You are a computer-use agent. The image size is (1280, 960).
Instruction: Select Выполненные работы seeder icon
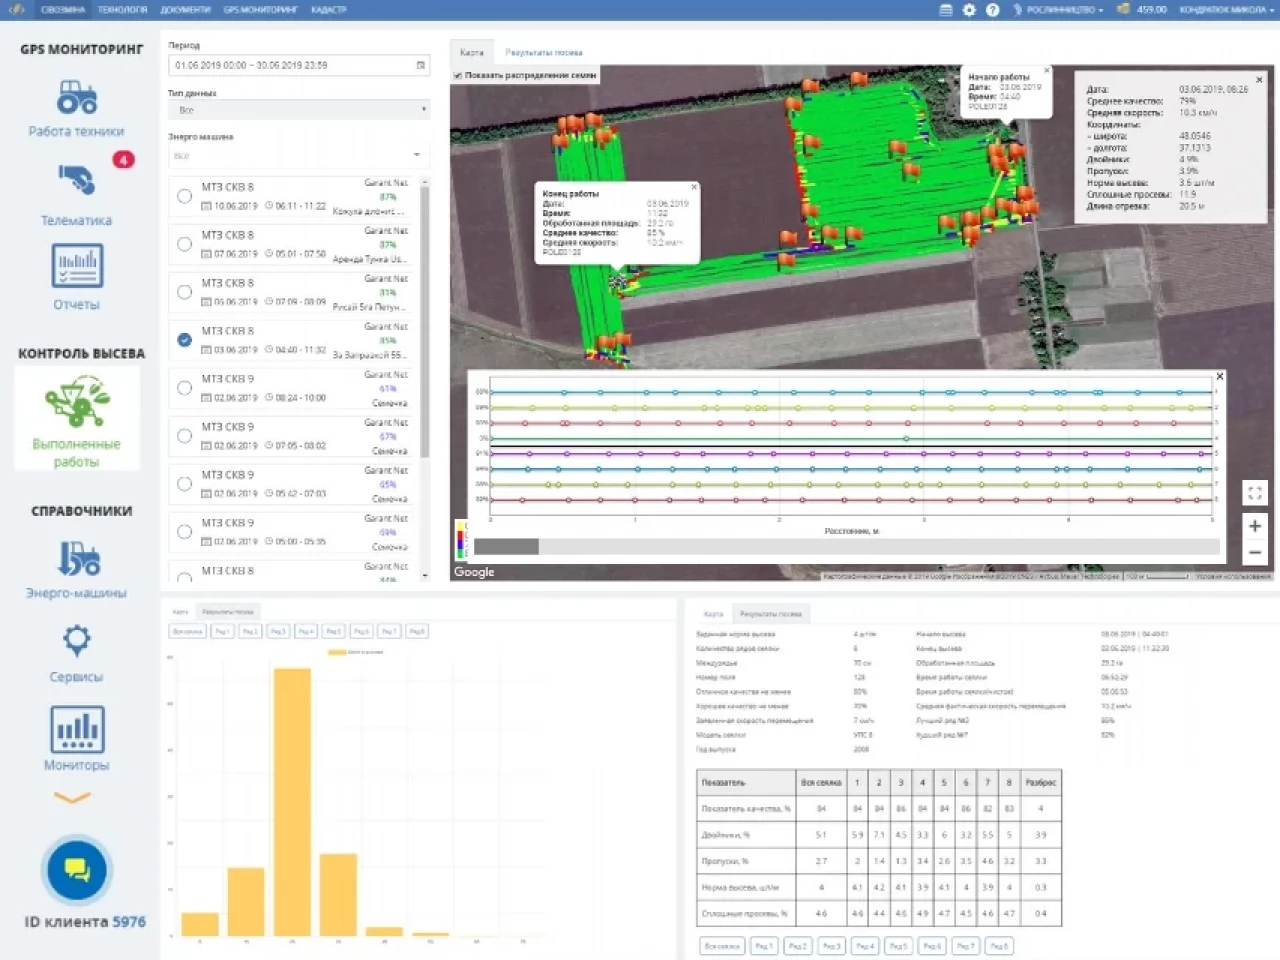coord(77,402)
